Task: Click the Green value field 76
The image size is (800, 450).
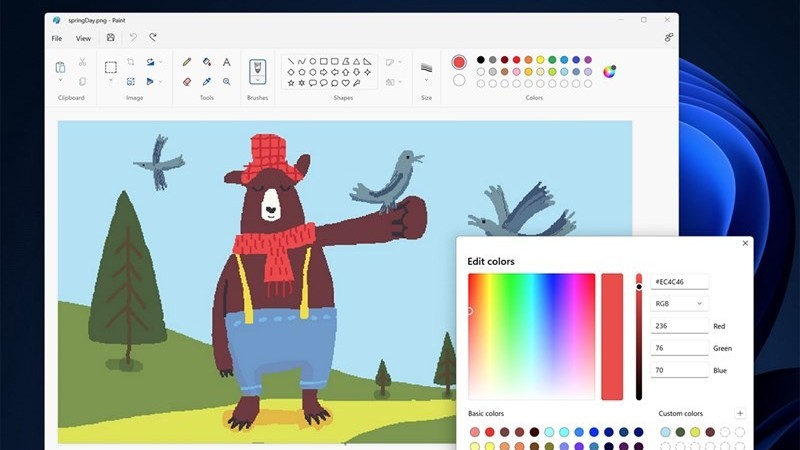Action: click(x=679, y=347)
